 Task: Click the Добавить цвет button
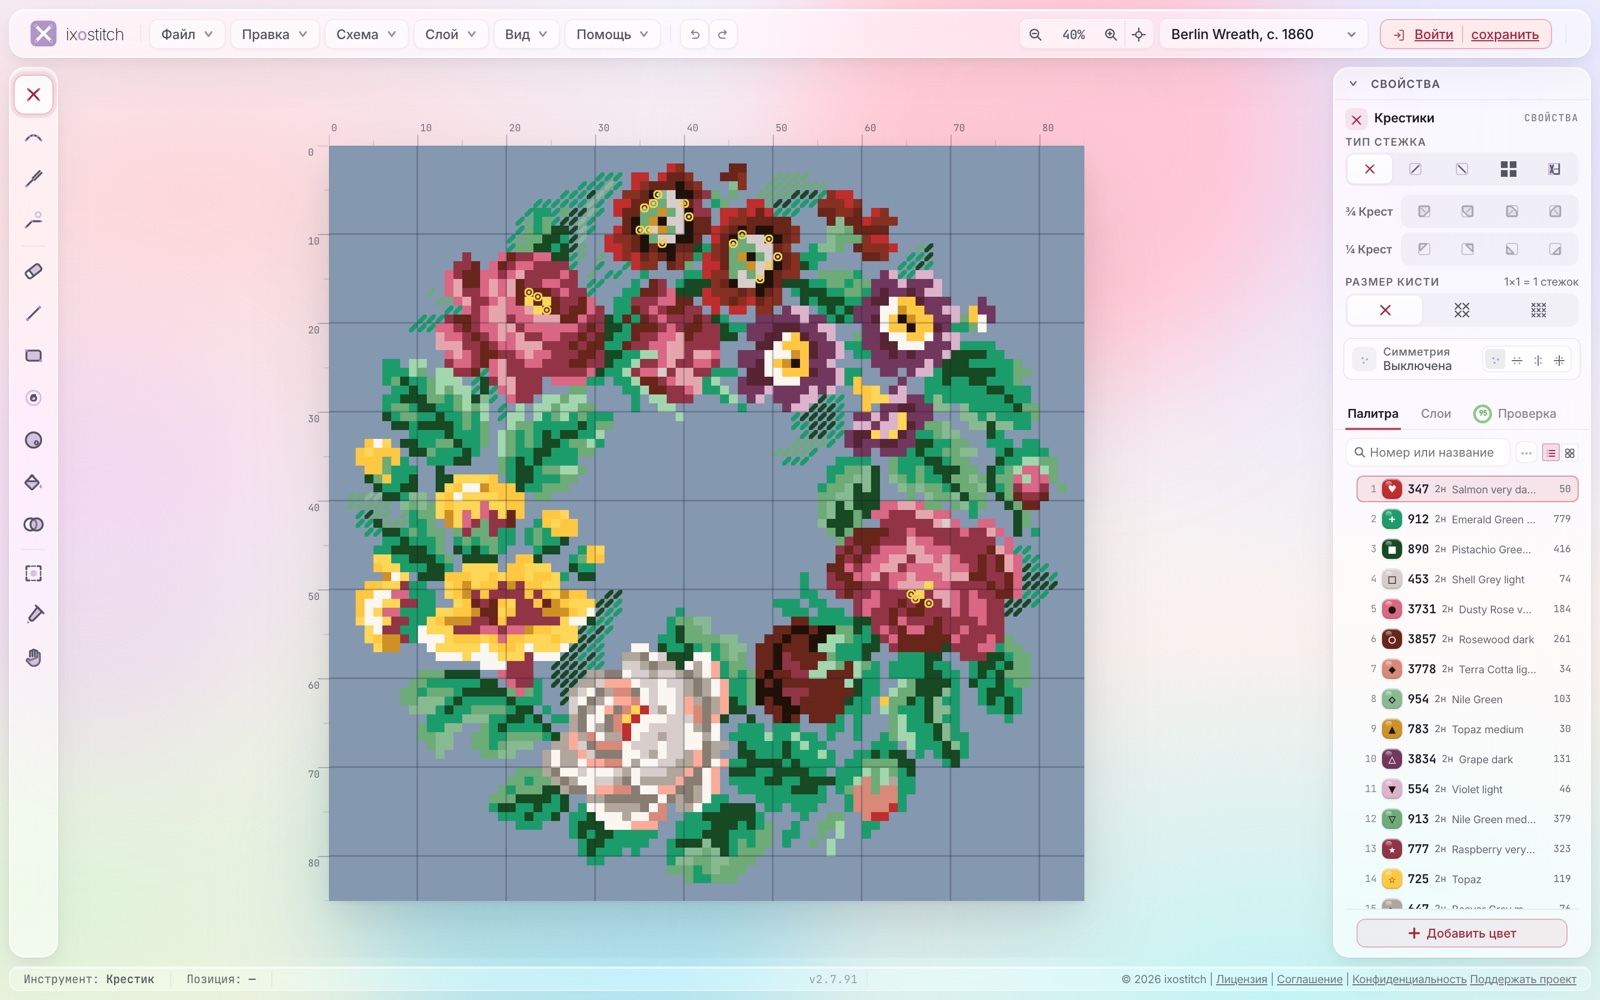1461,933
